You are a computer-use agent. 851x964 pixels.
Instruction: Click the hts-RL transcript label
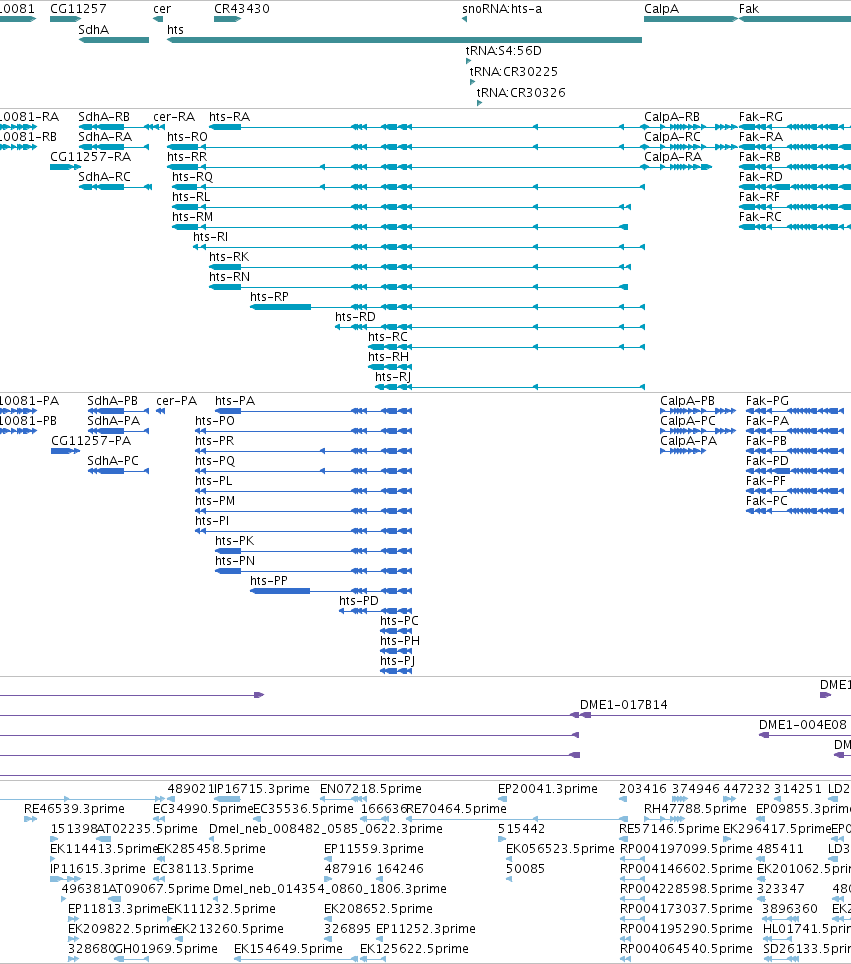[x=191, y=197]
